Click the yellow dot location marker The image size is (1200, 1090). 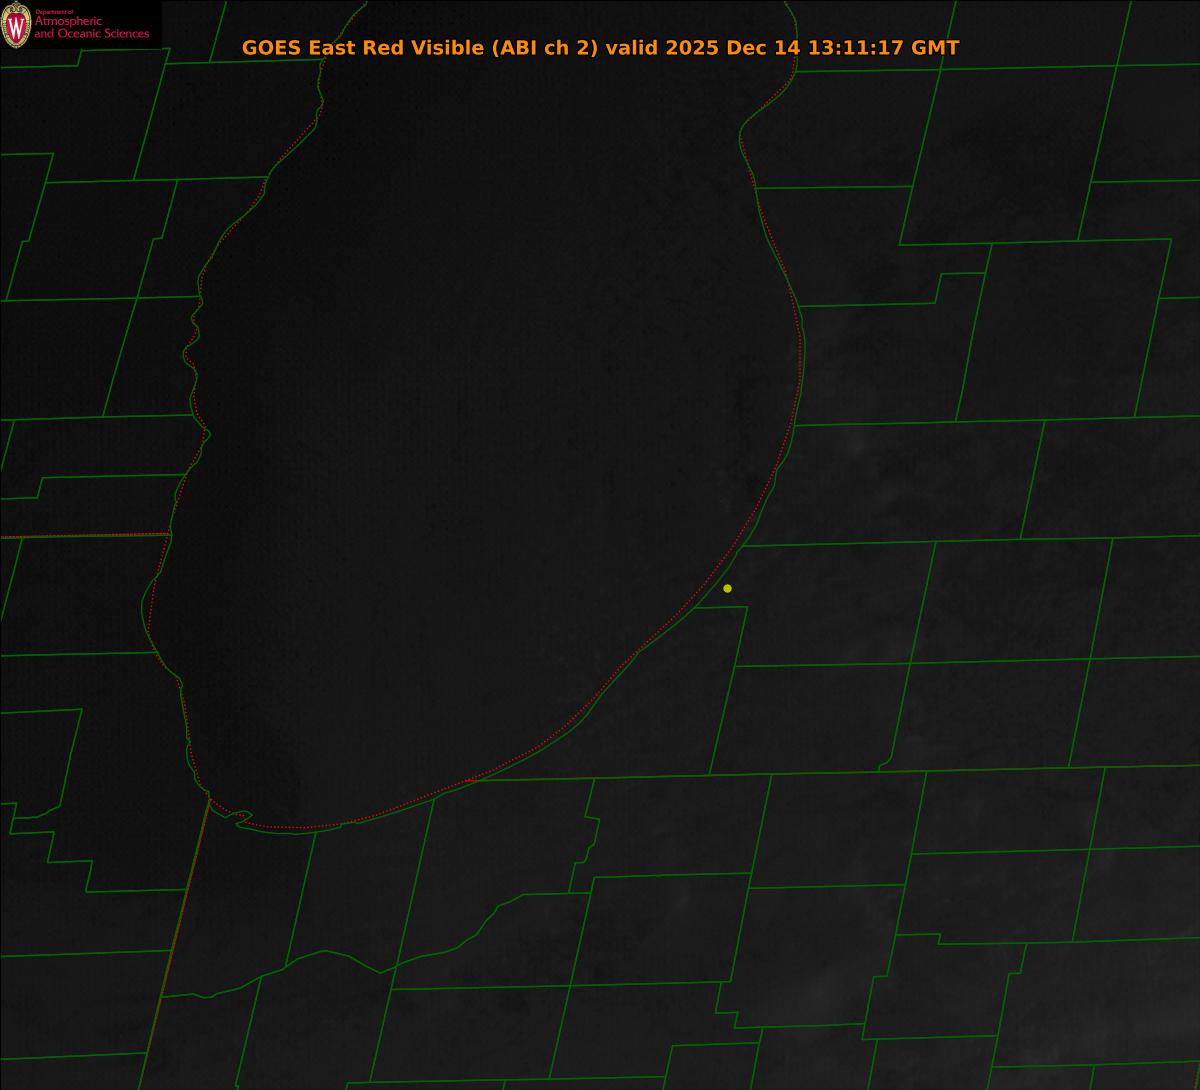click(727, 588)
